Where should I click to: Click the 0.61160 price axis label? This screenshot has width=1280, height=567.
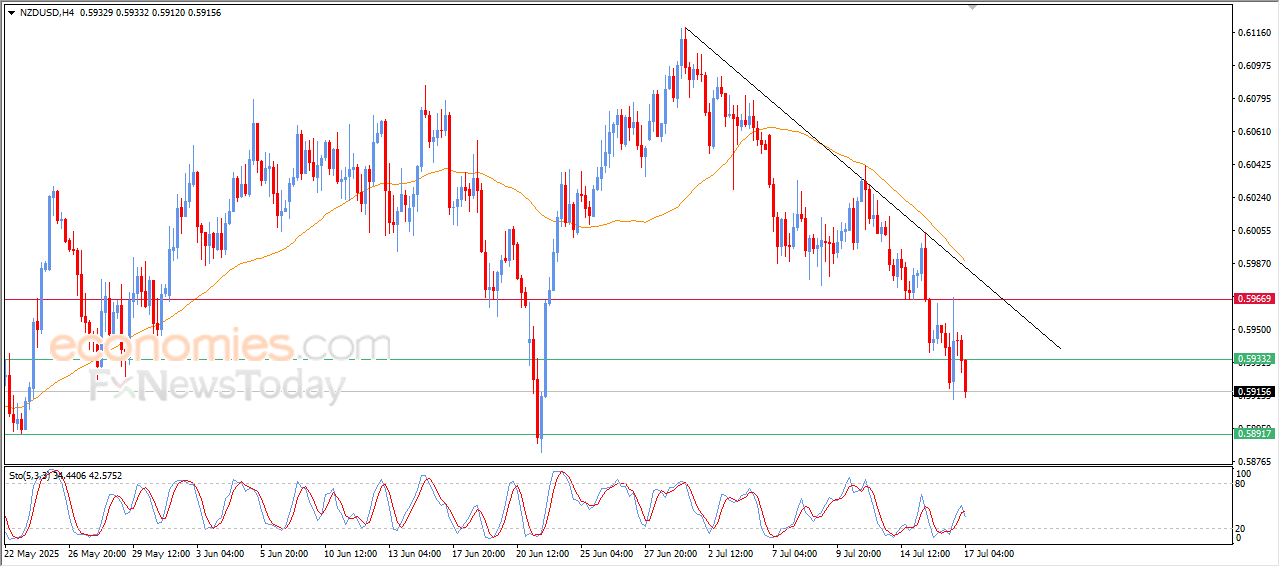click(1254, 33)
